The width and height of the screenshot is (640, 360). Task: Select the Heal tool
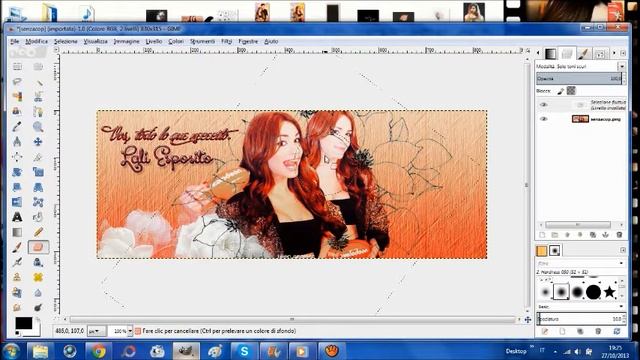pyautogui.click(x=38, y=277)
